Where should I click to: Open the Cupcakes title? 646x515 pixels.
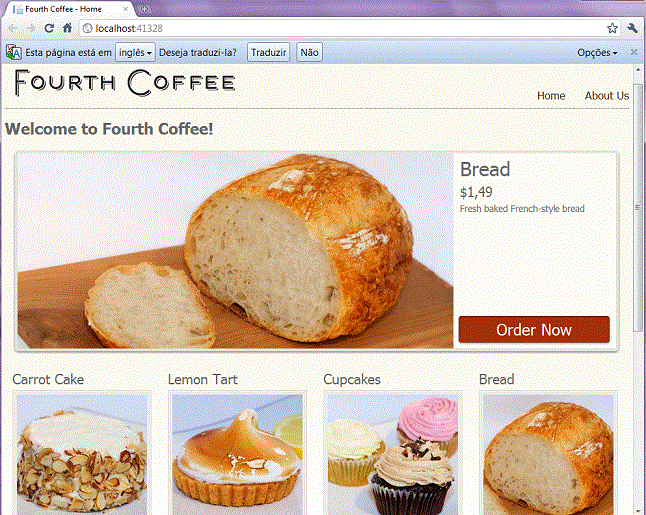tap(352, 379)
